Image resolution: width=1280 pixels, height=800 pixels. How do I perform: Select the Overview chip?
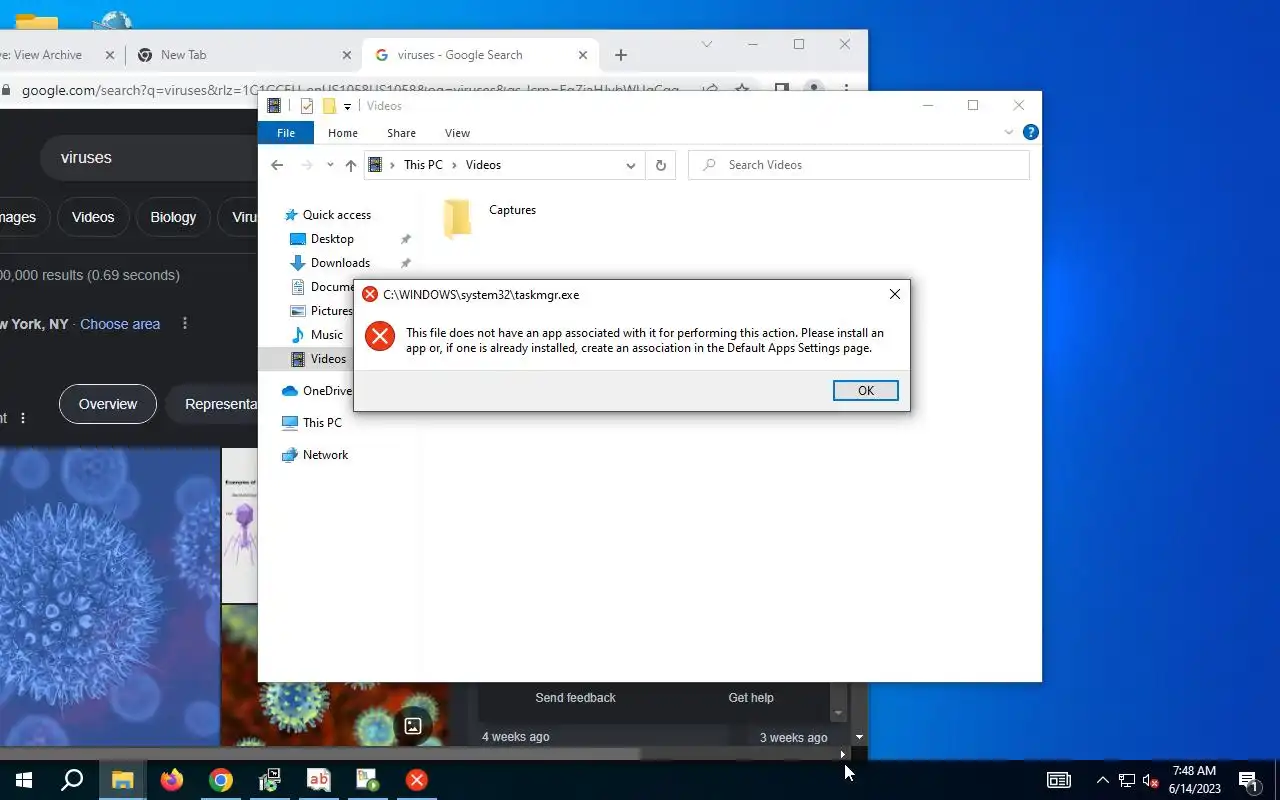pyautogui.click(x=108, y=404)
